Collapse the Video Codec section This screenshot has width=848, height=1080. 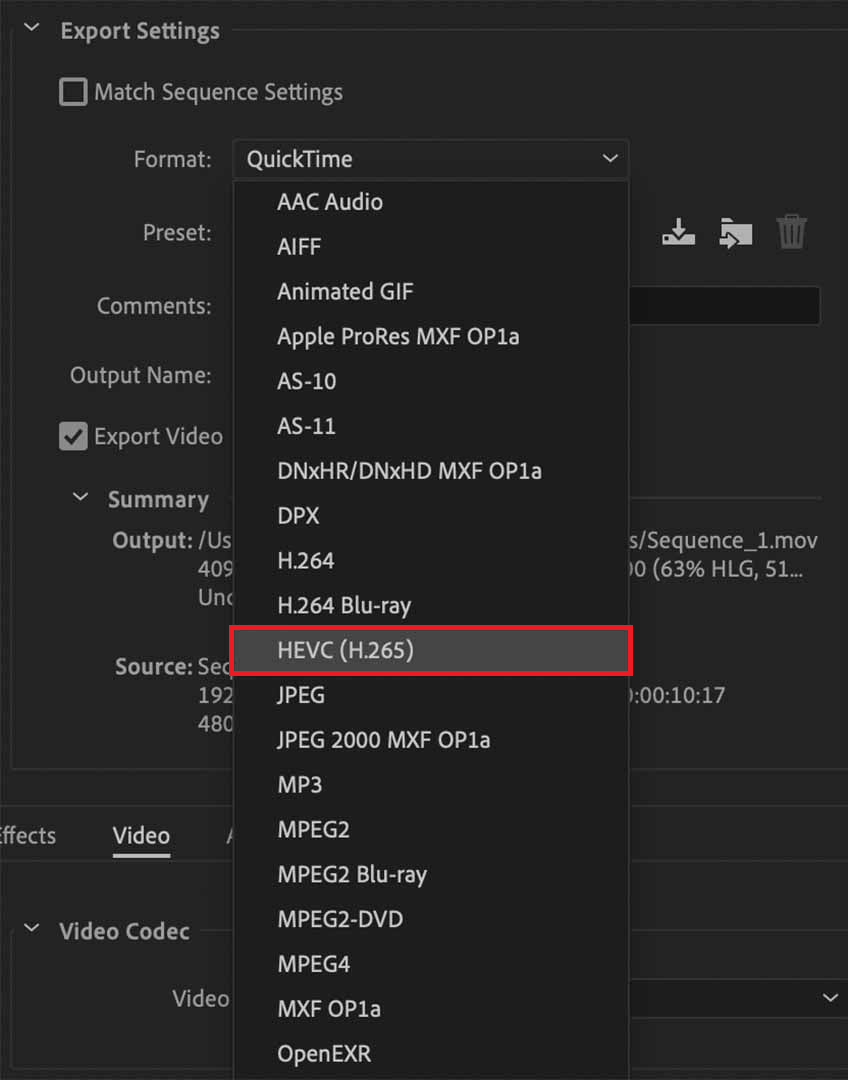(32, 928)
